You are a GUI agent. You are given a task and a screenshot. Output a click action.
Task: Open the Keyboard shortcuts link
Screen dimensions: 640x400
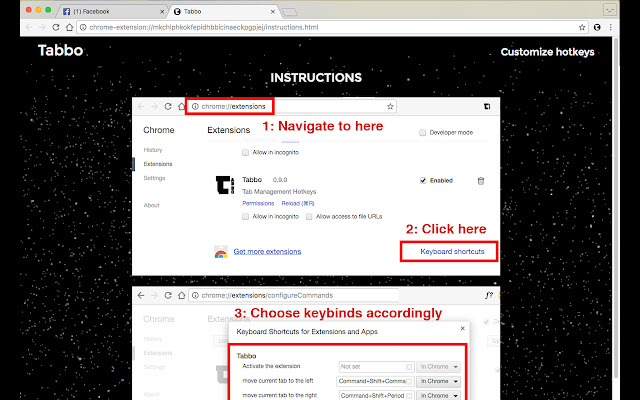tap(452, 251)
